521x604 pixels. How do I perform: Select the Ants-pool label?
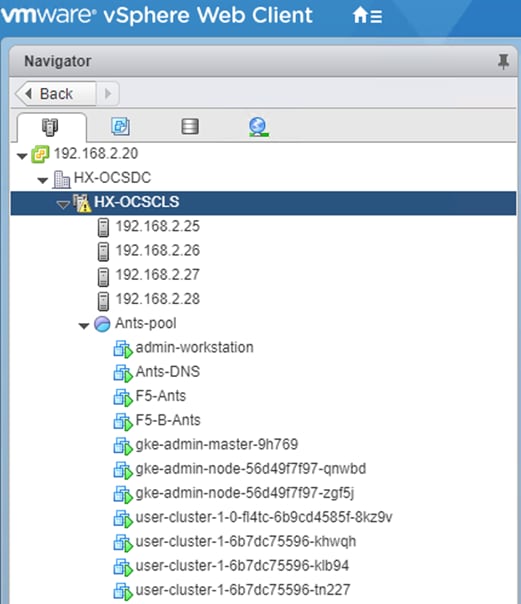(146, 324)
